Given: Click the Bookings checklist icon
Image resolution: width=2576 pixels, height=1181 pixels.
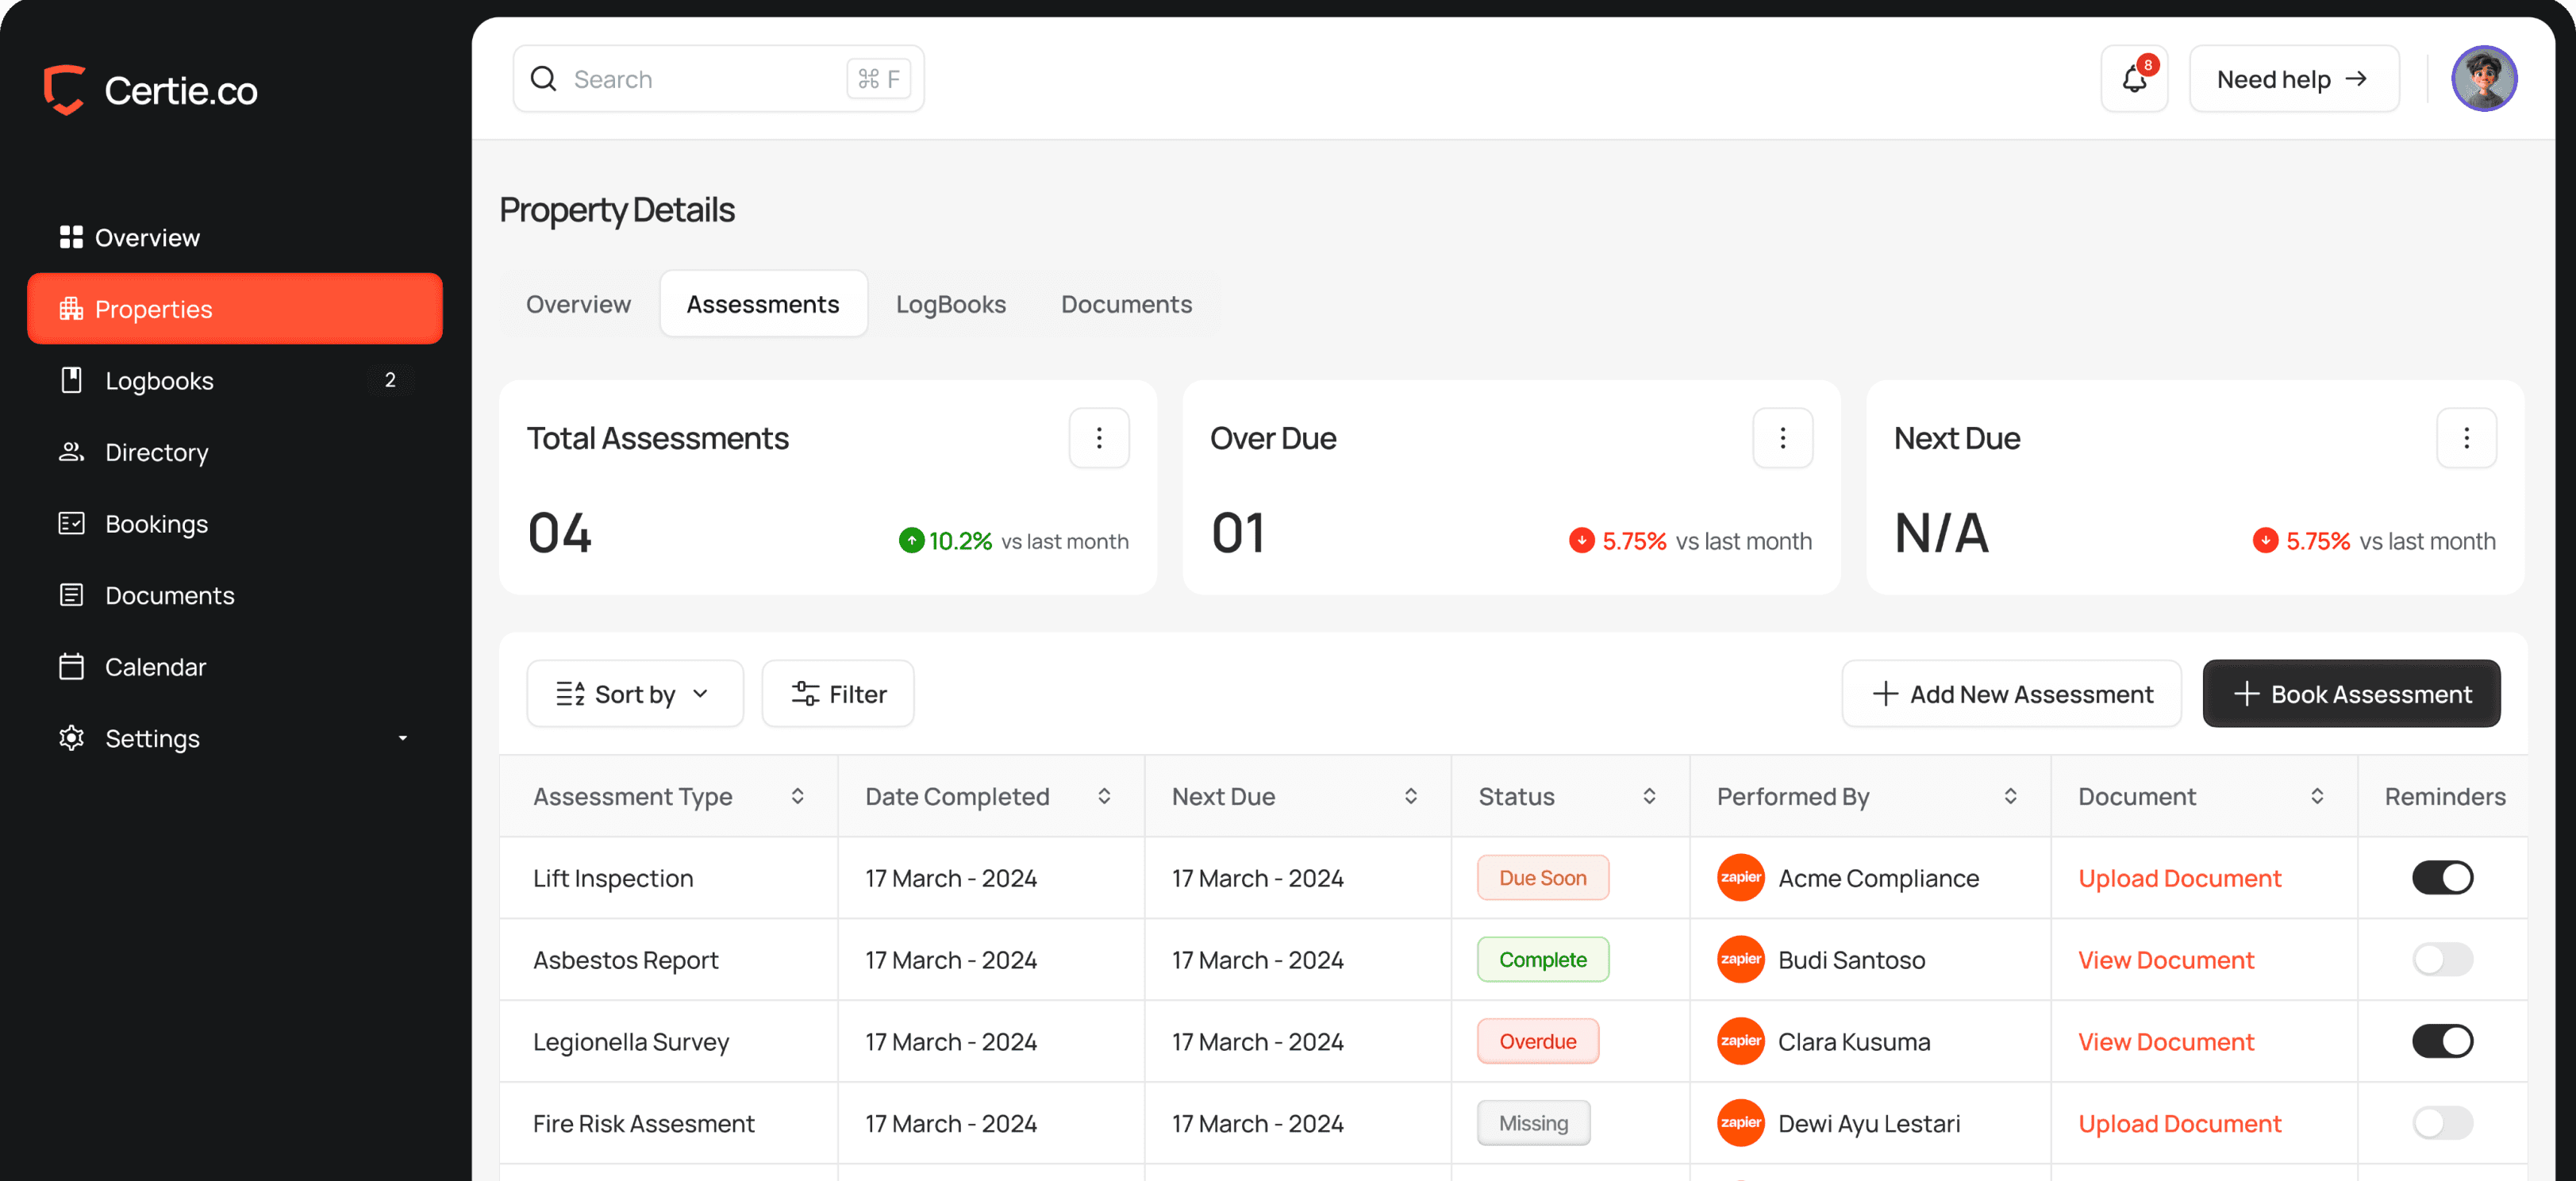Looking at the screenshot, I should pyautogui.click(x=71, y=523).
